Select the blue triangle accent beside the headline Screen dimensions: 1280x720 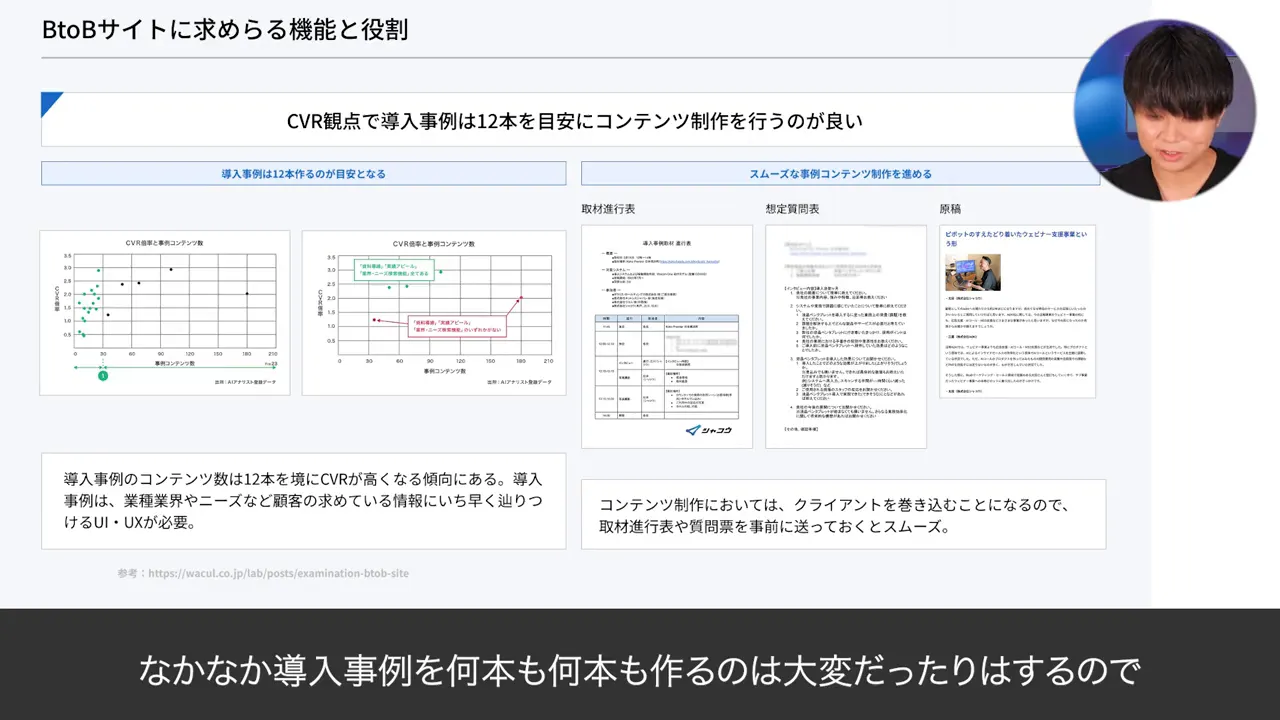(49, 103)
